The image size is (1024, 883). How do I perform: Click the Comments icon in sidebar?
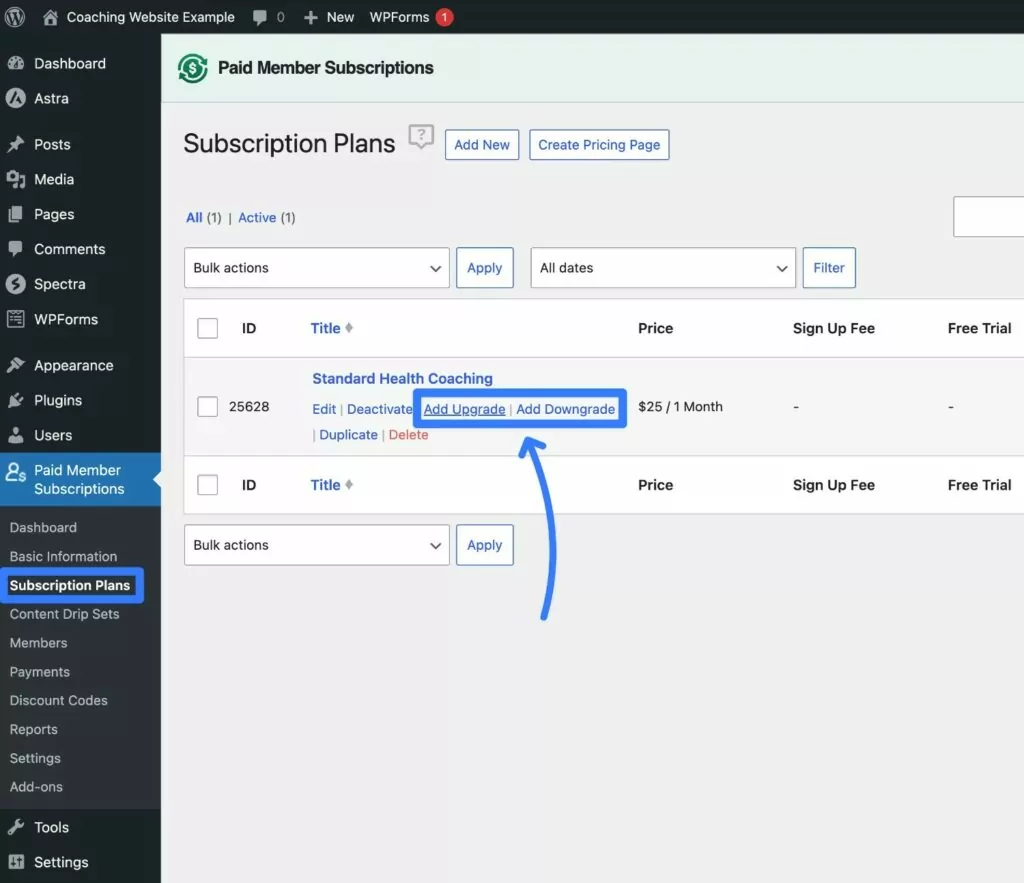pos(16,249)
